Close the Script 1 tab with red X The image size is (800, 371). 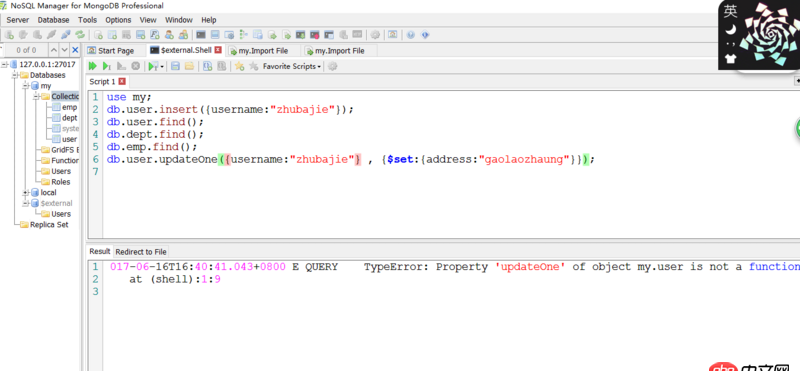122,82
